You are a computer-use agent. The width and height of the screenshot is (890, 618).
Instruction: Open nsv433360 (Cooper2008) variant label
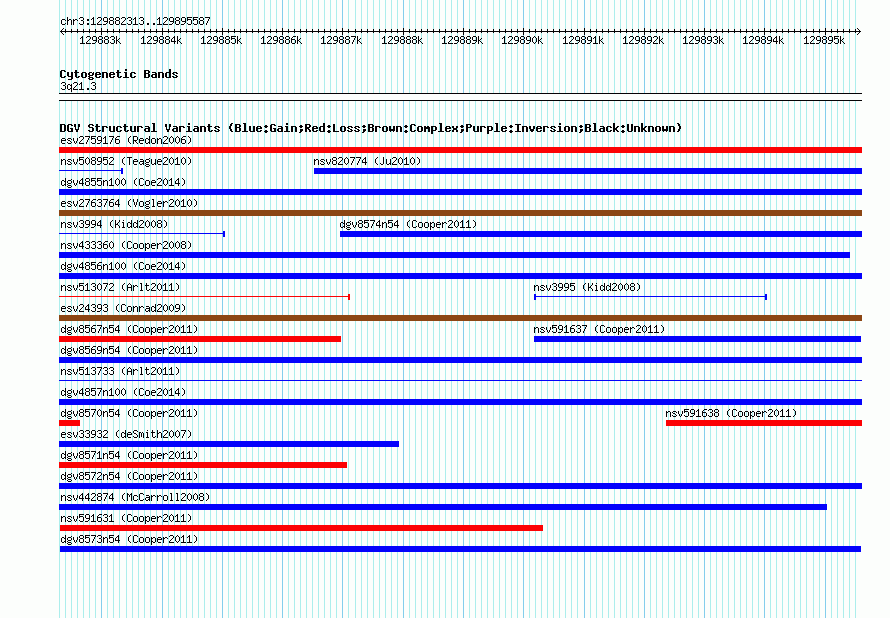tap(126, 245)
